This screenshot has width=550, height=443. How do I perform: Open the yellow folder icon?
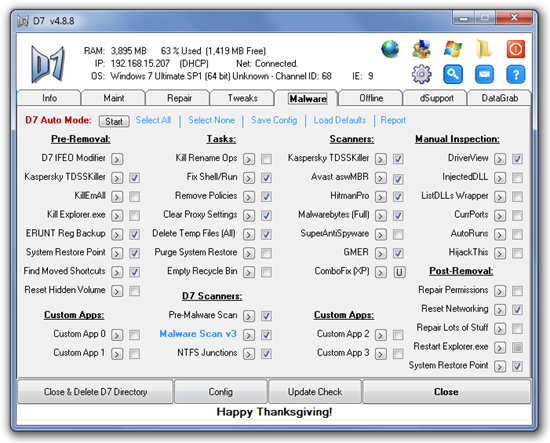click(483, 49)
